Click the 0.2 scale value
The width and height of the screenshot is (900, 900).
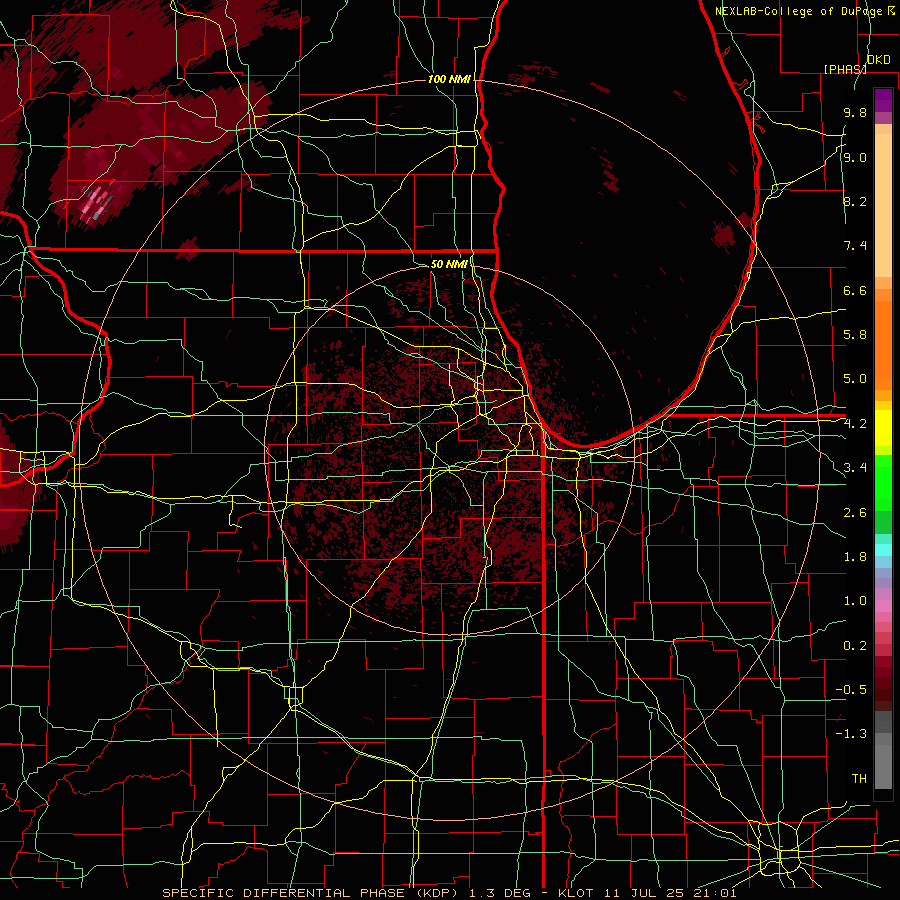click(x=855, y=646)
